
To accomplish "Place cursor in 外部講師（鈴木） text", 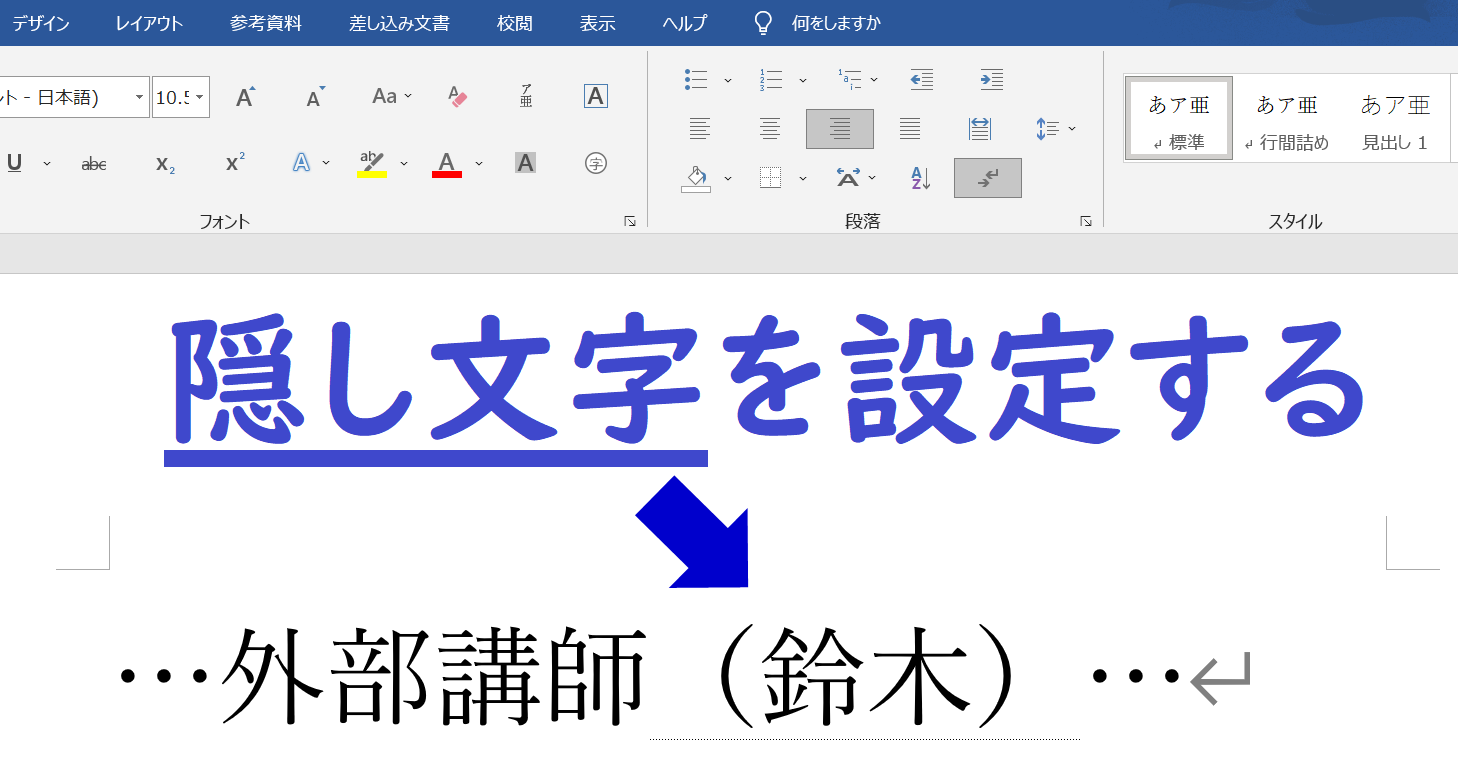I will [x=620, y=678].
